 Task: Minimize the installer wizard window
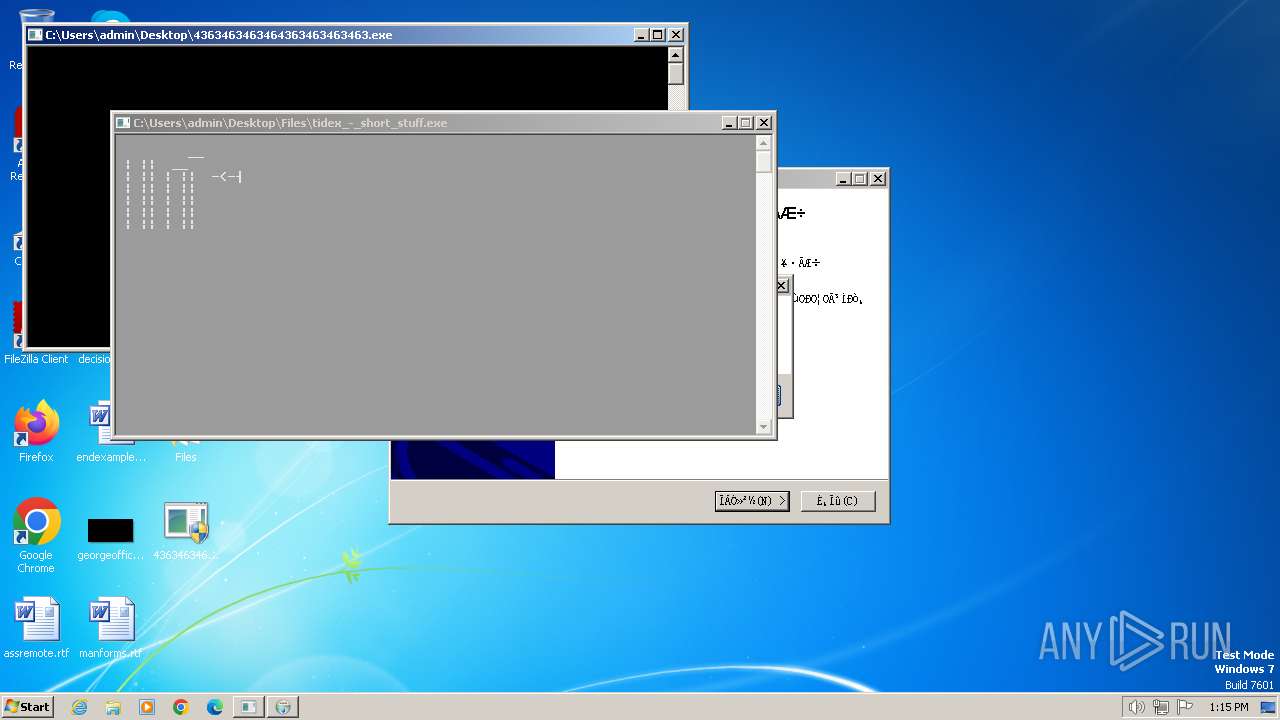[x=844, y=179]
